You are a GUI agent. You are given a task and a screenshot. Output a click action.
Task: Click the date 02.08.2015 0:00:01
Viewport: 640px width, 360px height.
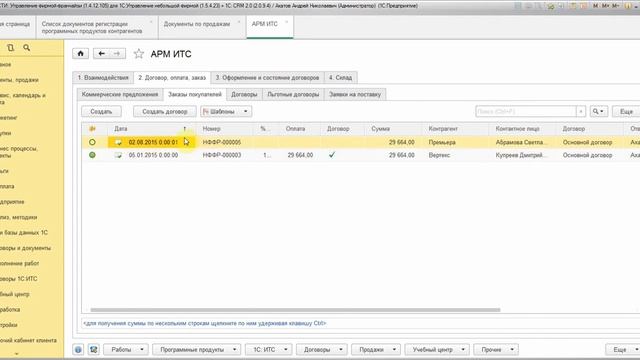point(153,142)
